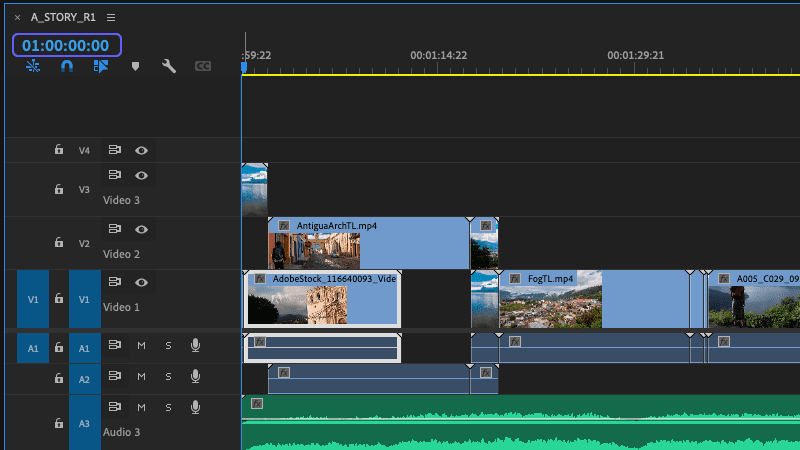
Task: Click fx badge on A005_C029 video clip
Action: pyautogui.click(x=723, y=279)
